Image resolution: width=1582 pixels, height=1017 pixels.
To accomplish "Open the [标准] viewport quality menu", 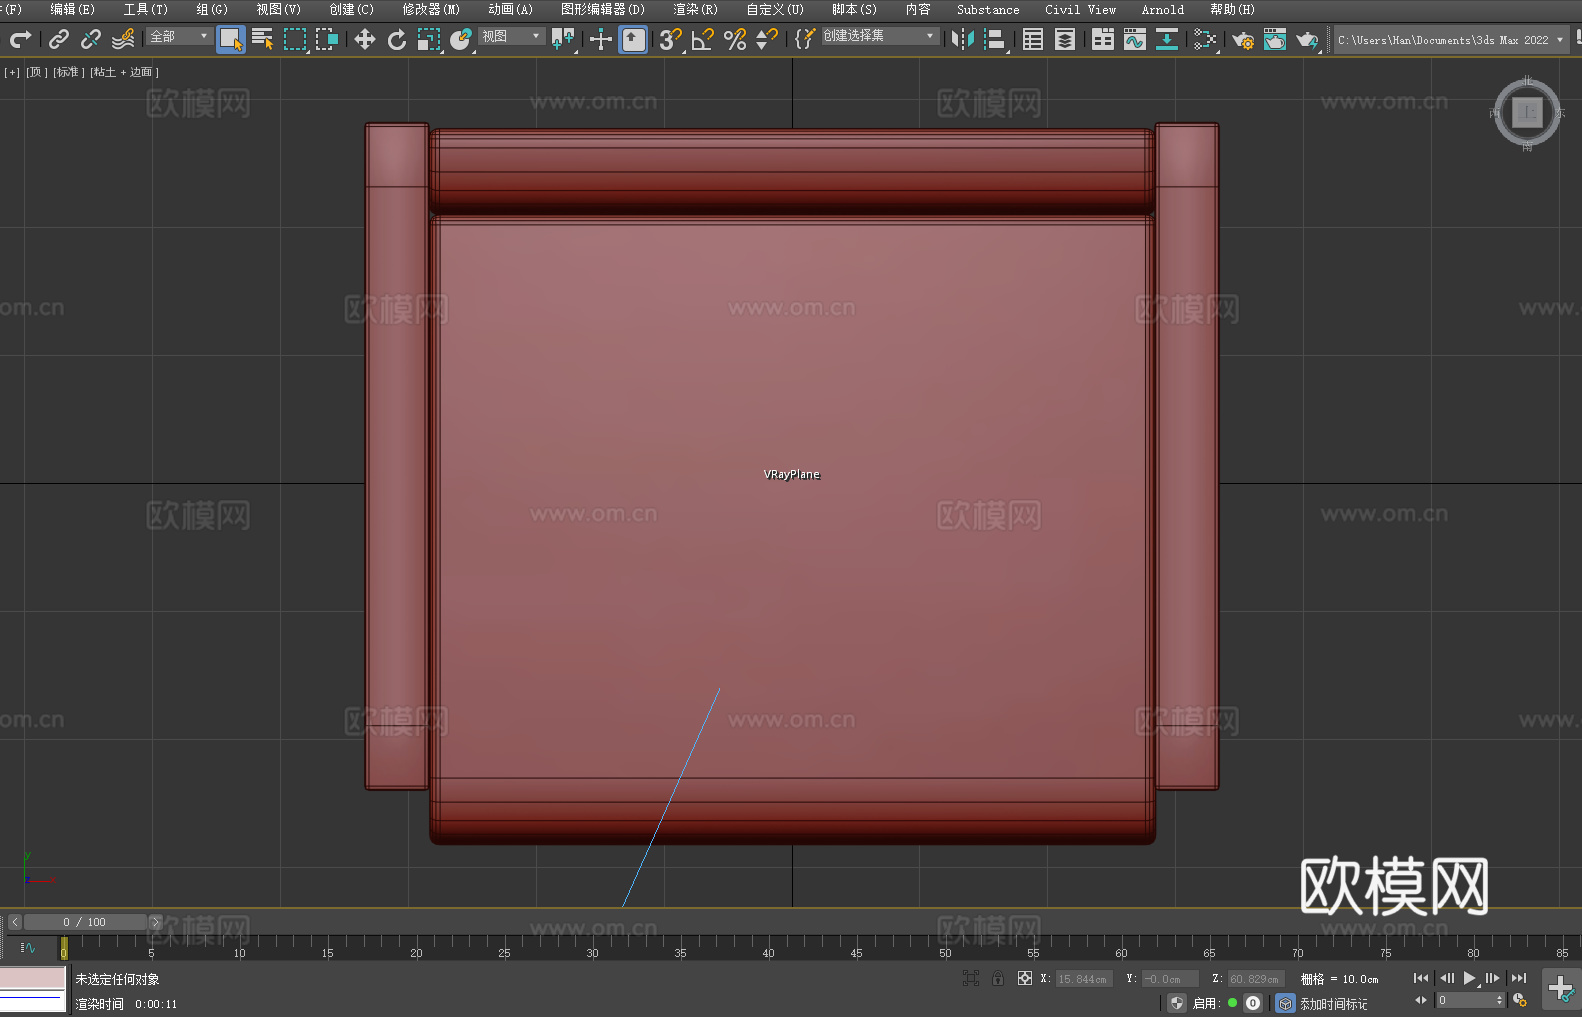I will click(67, 72).
